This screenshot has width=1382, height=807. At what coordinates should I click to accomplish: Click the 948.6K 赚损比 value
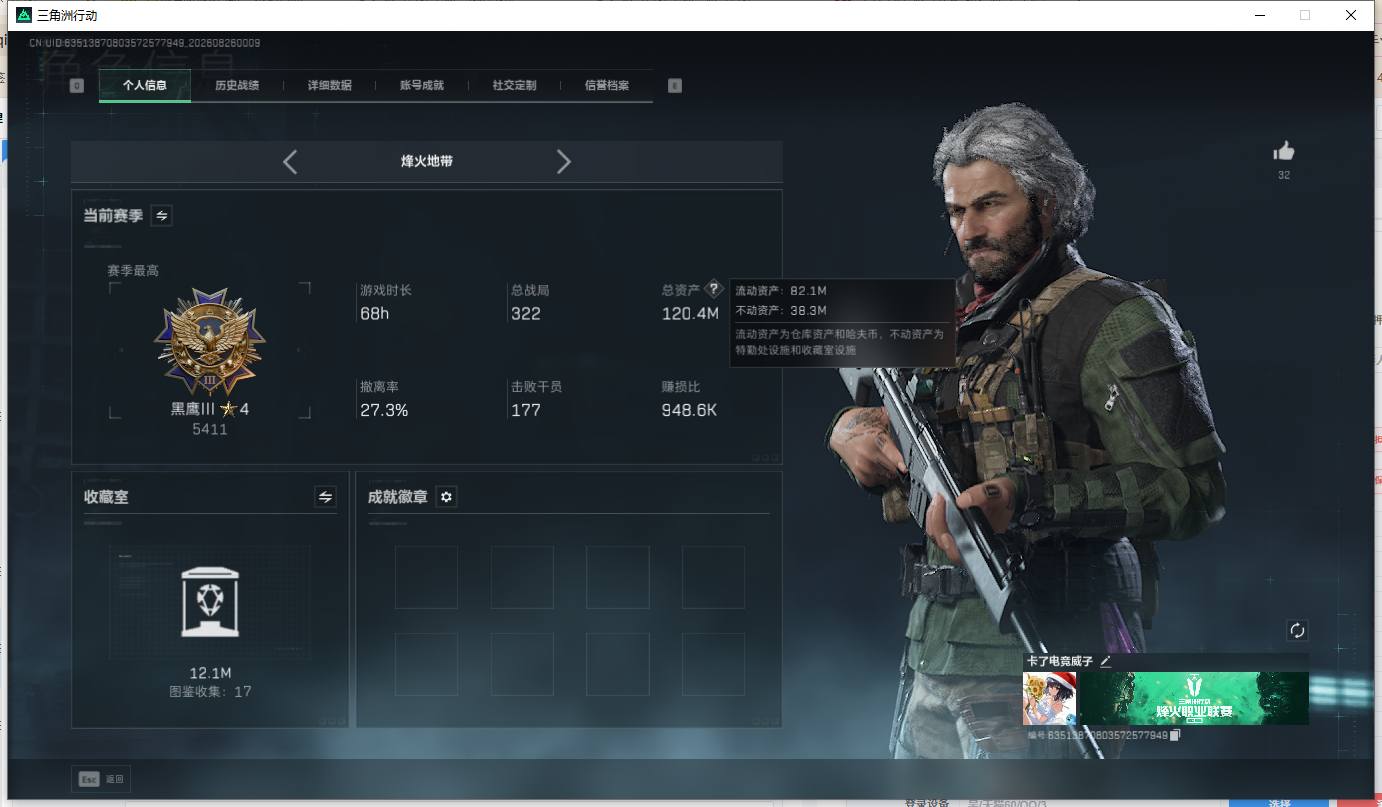point(689,410)
